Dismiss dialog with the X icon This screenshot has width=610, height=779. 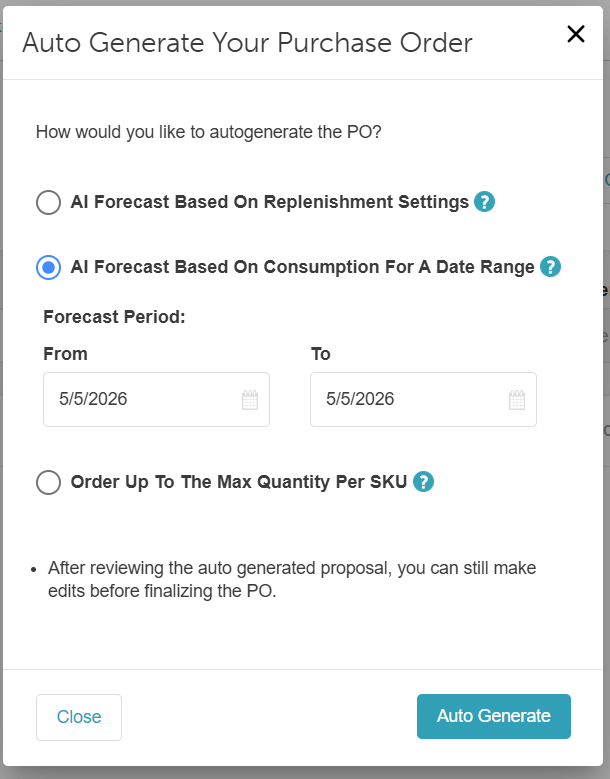pyautogui.click(x=576, y=34)
